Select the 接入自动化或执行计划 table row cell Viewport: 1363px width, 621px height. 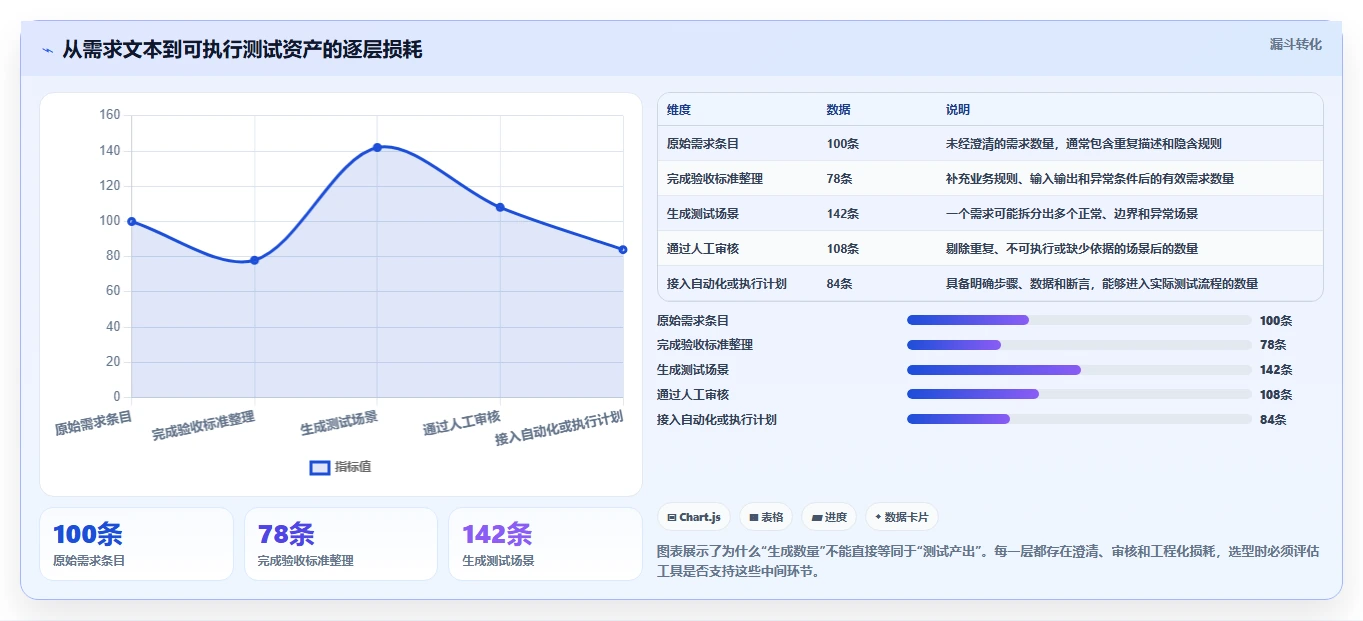tap(727, 283)
